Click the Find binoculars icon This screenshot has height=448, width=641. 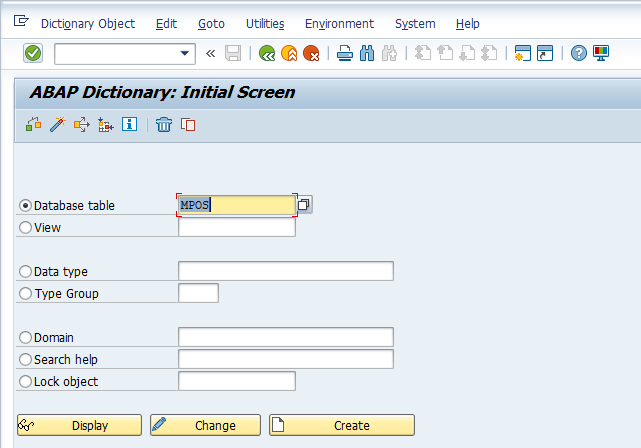click(367, 54)
